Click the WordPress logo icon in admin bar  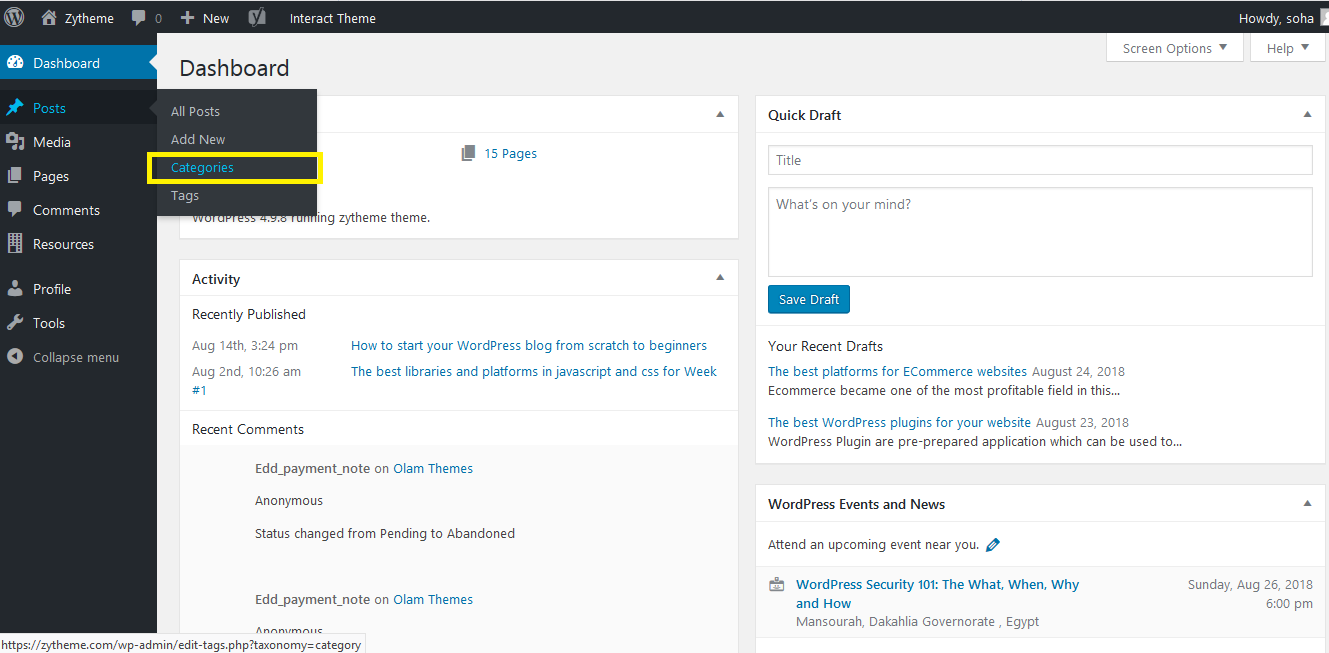[x=14, y=17]
